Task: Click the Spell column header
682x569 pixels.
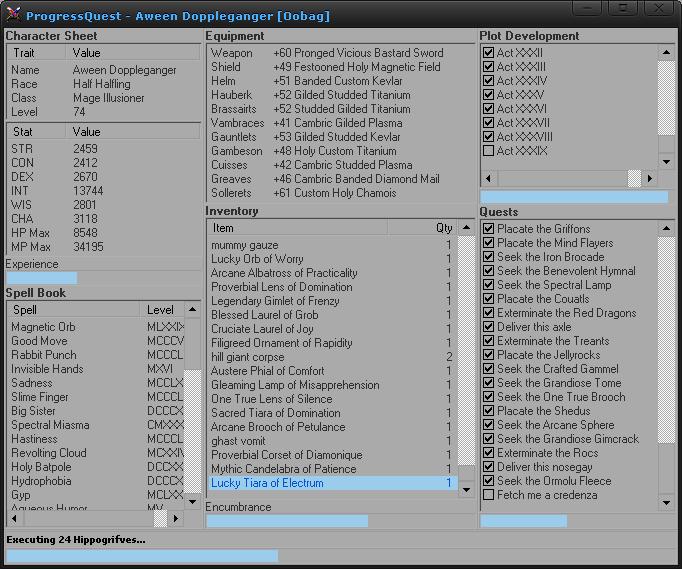Action: [x=74, y=310]
